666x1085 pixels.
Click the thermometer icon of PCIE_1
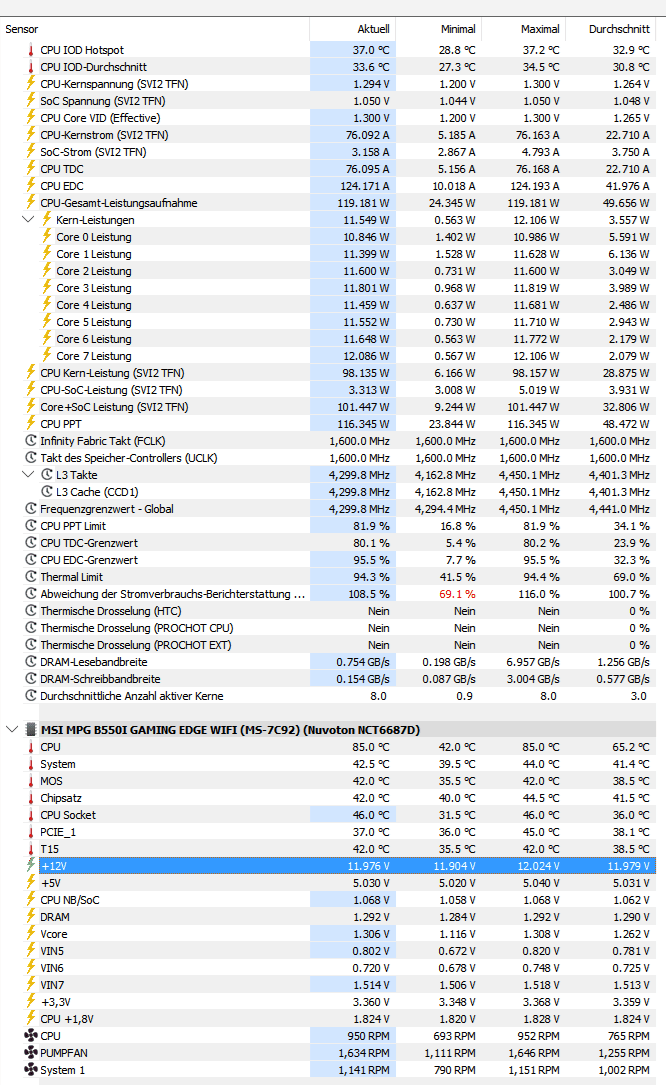[x=30, y=832]
